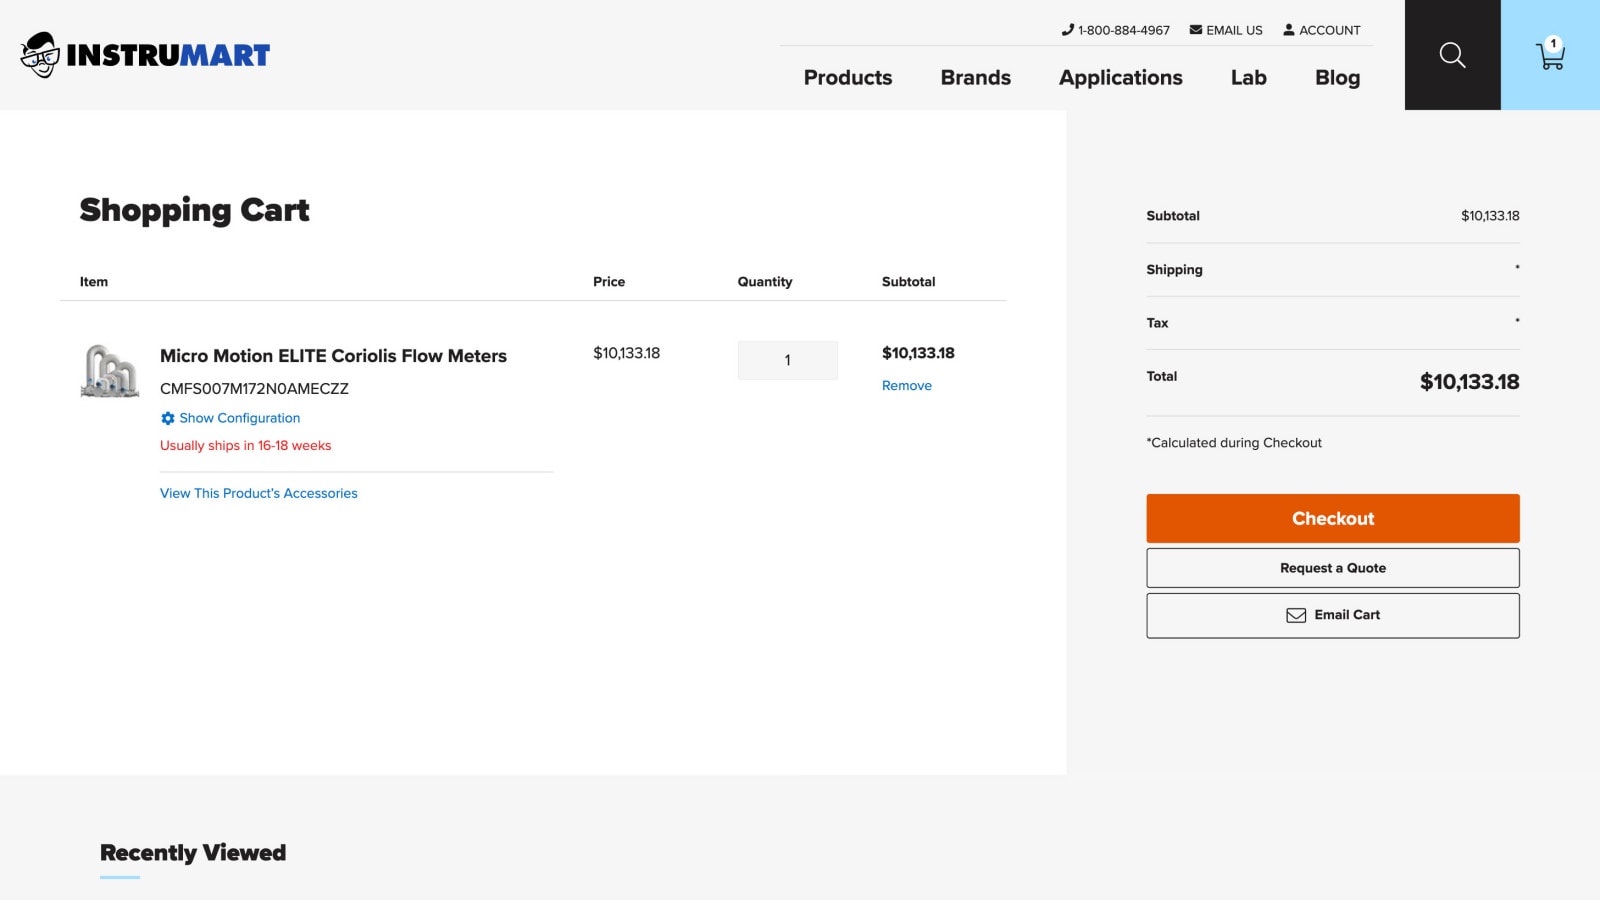Image resolution: width=1600 pixels, height=900 pixels.
Task: Click the Total amount $10,133.18
Action: pyautogui.click(x=1470, y=382)
